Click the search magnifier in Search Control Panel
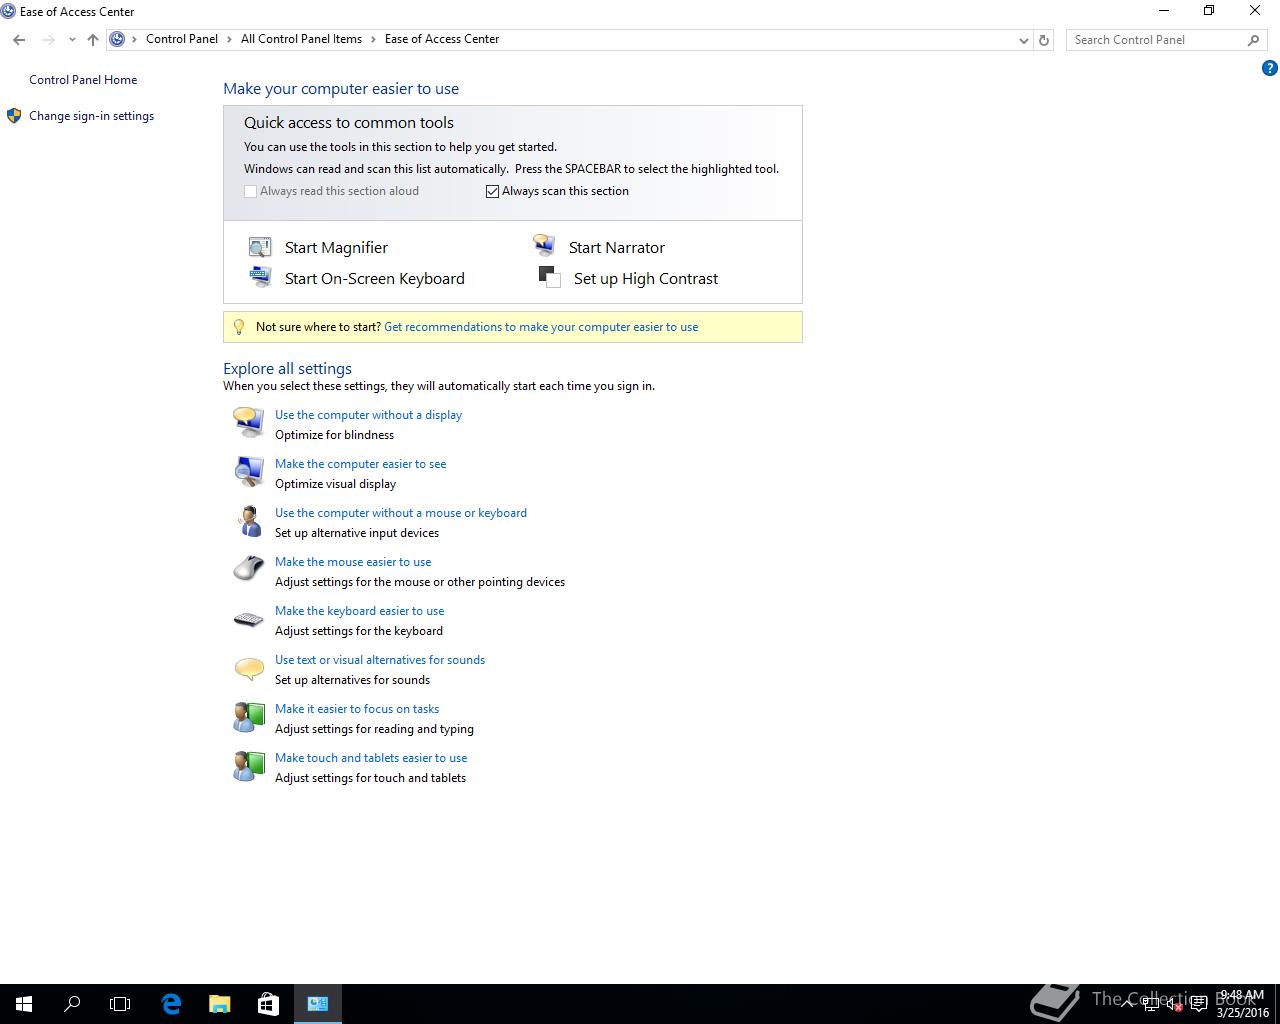Image resolution: width=1280 pixels, height=1024 pixels. click(1253, 40)
